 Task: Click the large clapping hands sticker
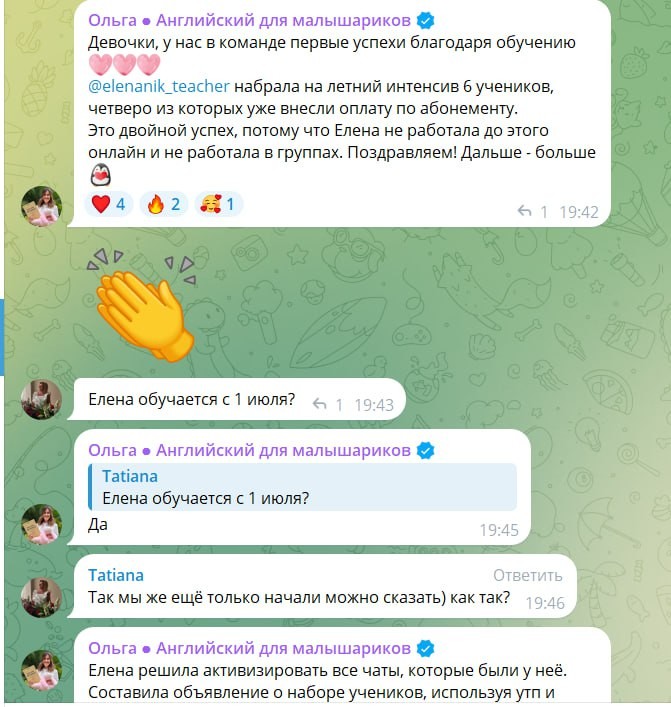[x=142, y=304]
